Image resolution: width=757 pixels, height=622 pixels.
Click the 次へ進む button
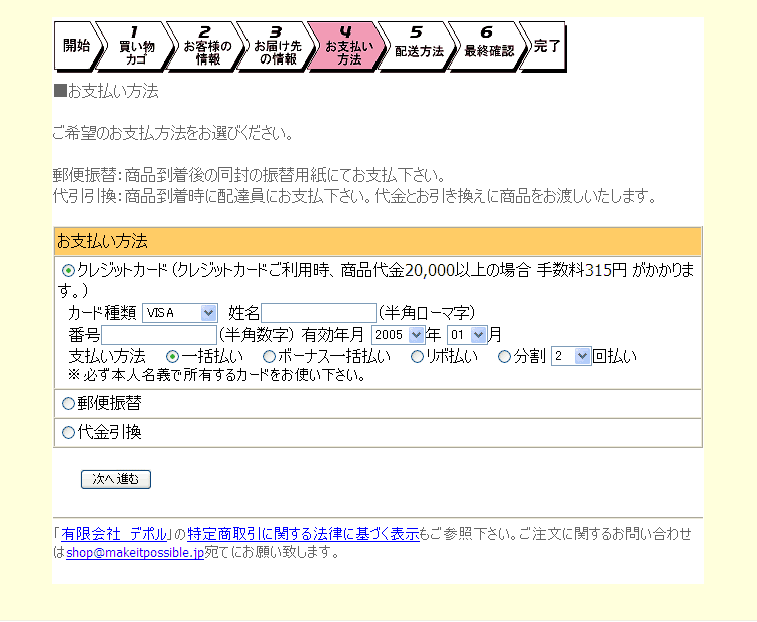coord(116,480)
